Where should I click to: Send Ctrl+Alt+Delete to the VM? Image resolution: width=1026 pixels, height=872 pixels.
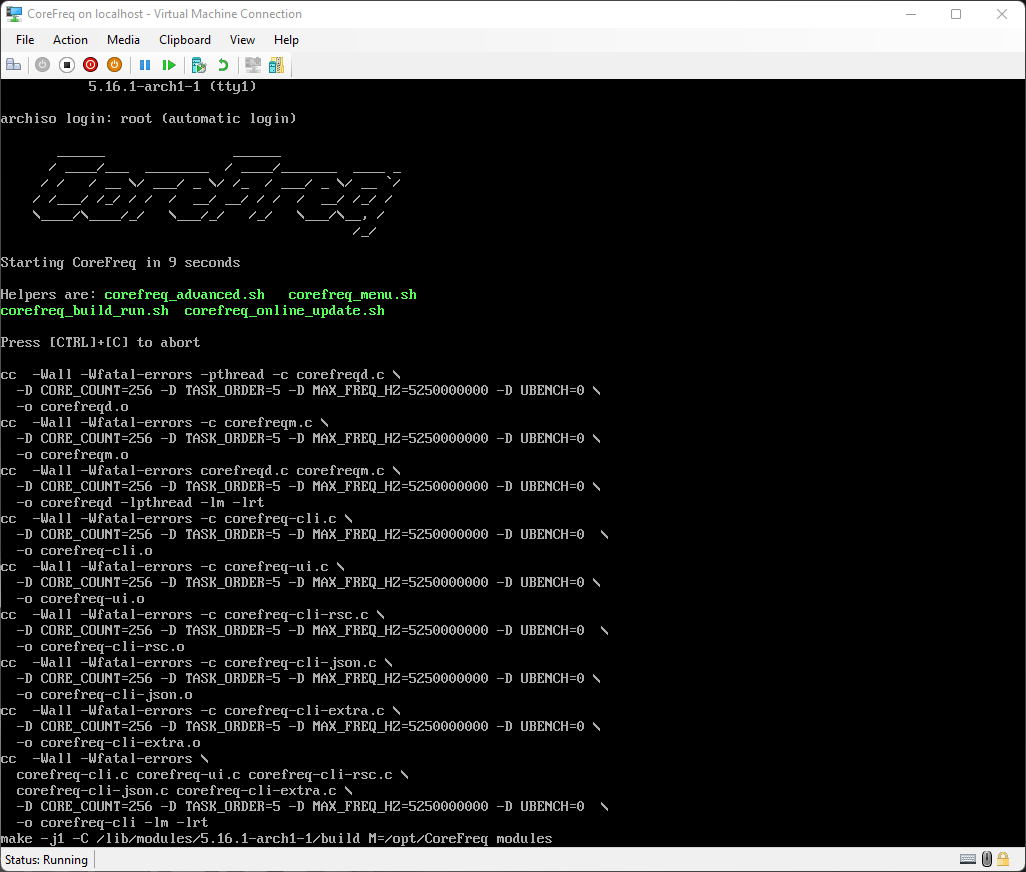(14, 65)
